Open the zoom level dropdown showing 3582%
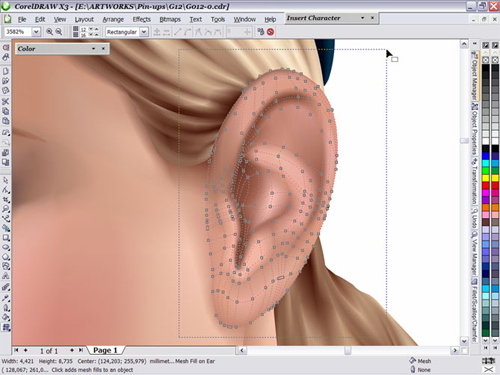The image size is (500, 375). [x=36, y=32]
